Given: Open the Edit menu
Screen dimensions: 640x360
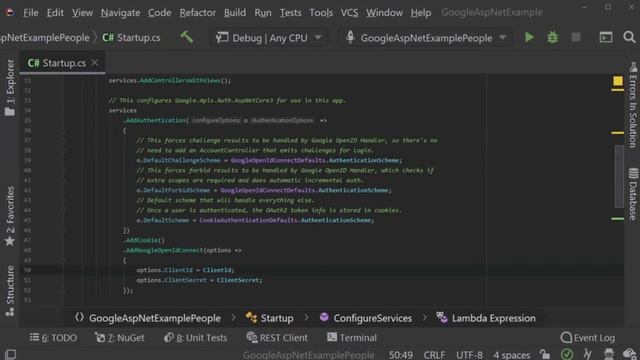Looking at the screenshot, I should click(x=55, y=13).
